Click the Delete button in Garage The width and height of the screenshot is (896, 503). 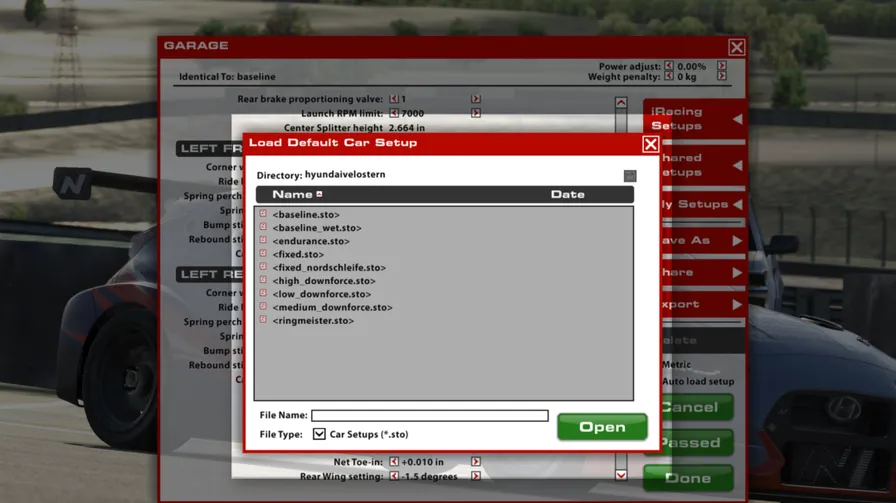pyautogui.click(x=703, y=340)
